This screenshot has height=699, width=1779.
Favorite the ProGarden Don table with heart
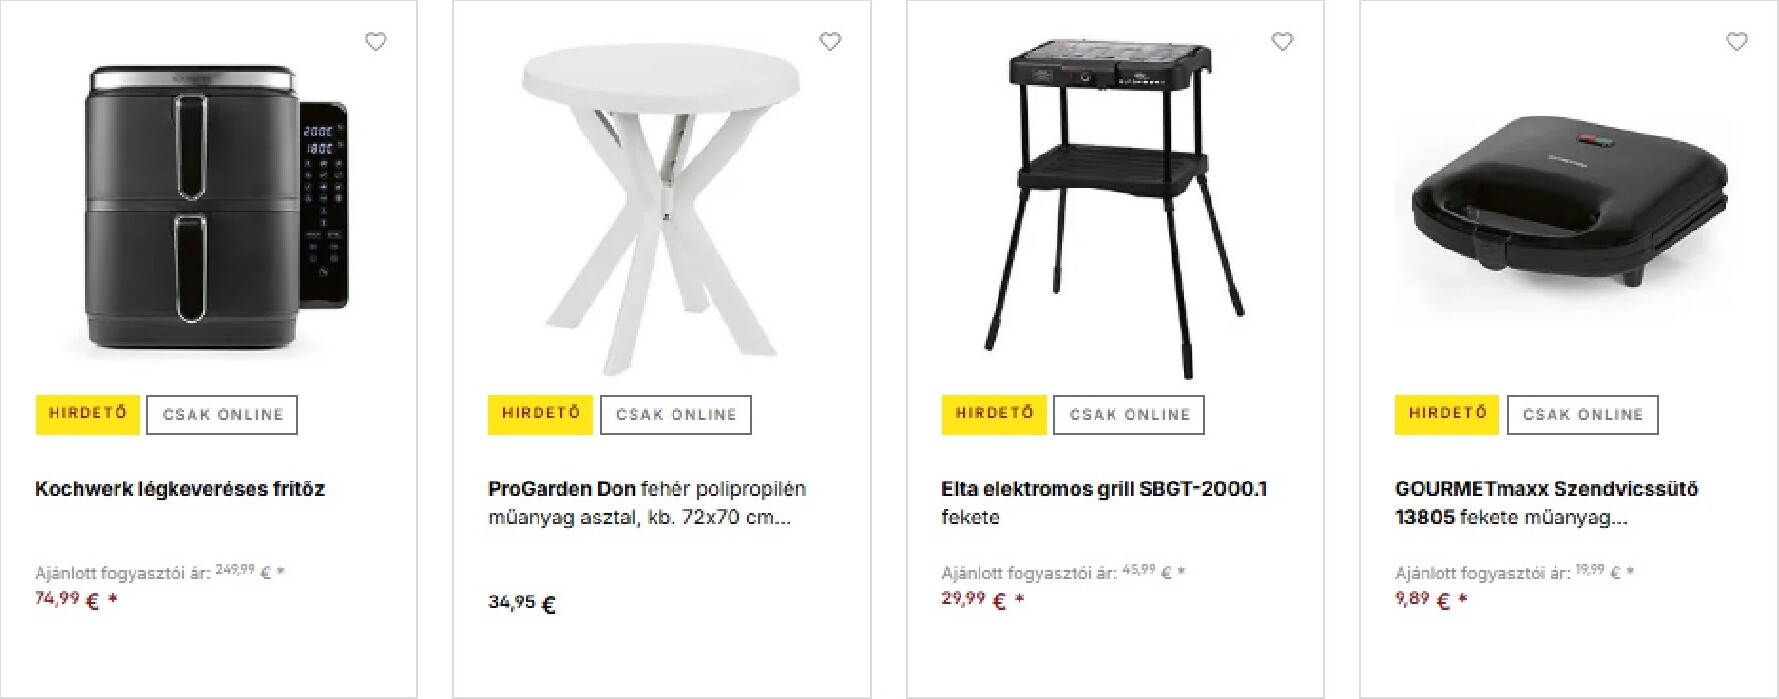pyautogui.click(x=830, y=42)
